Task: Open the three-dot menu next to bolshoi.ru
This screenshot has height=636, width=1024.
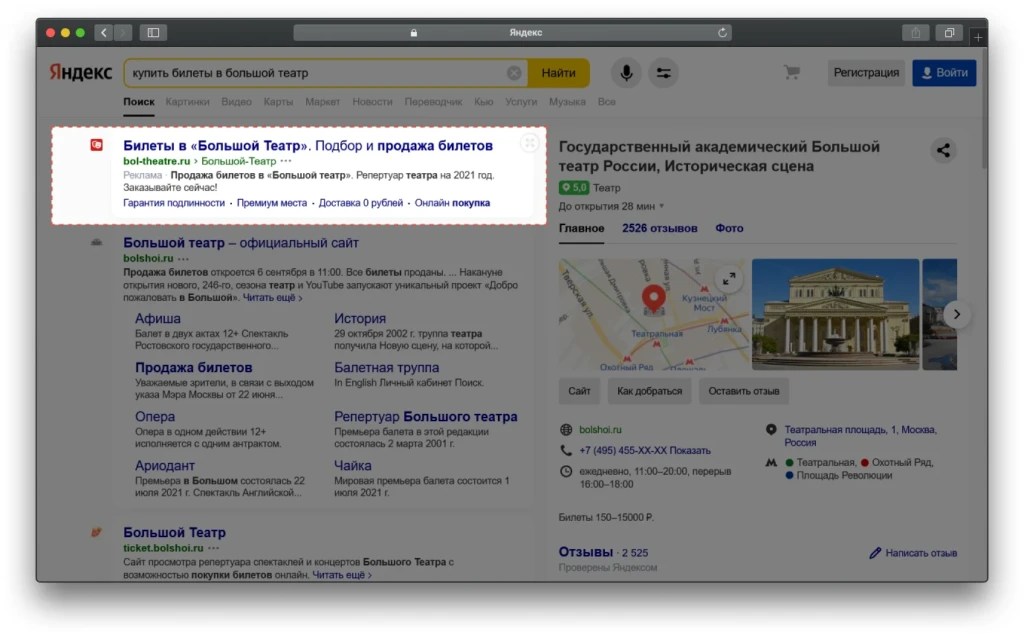Action: 184,259
